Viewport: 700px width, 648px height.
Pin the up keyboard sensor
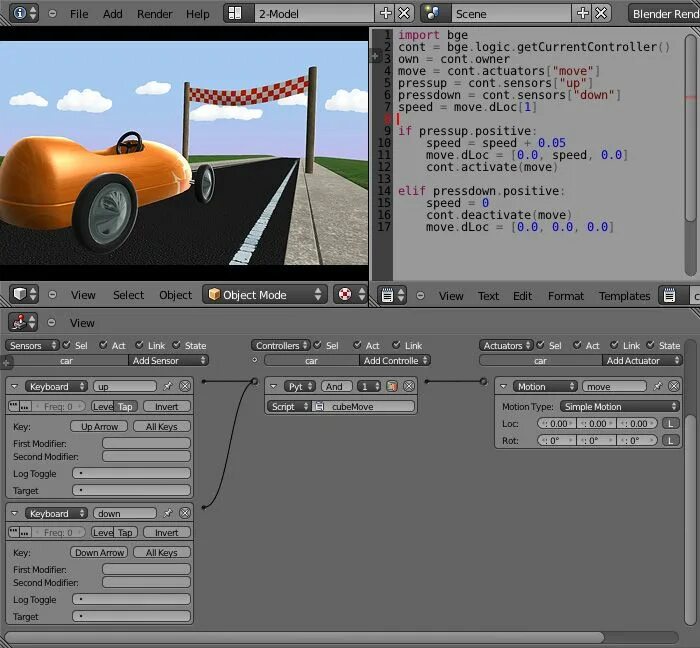[x=167, y=386]
